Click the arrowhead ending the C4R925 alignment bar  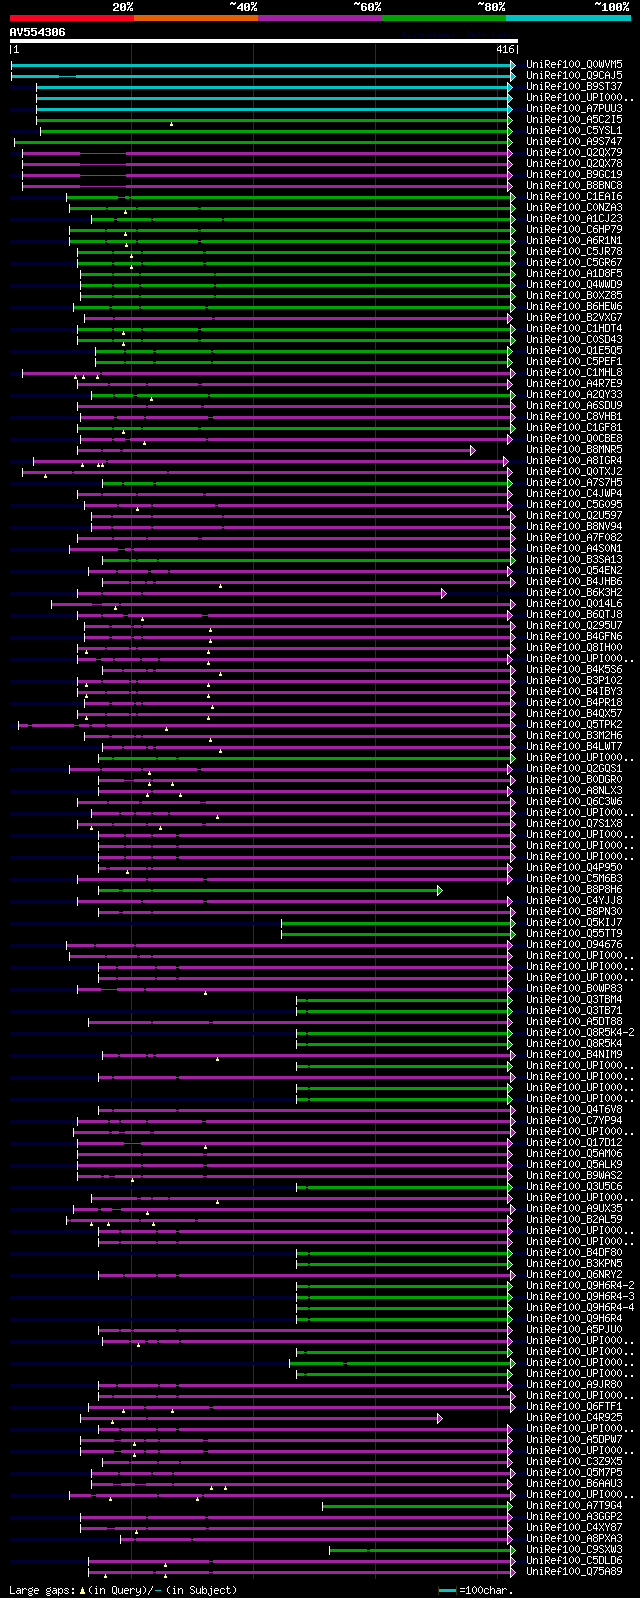[x=440, y=1418]
